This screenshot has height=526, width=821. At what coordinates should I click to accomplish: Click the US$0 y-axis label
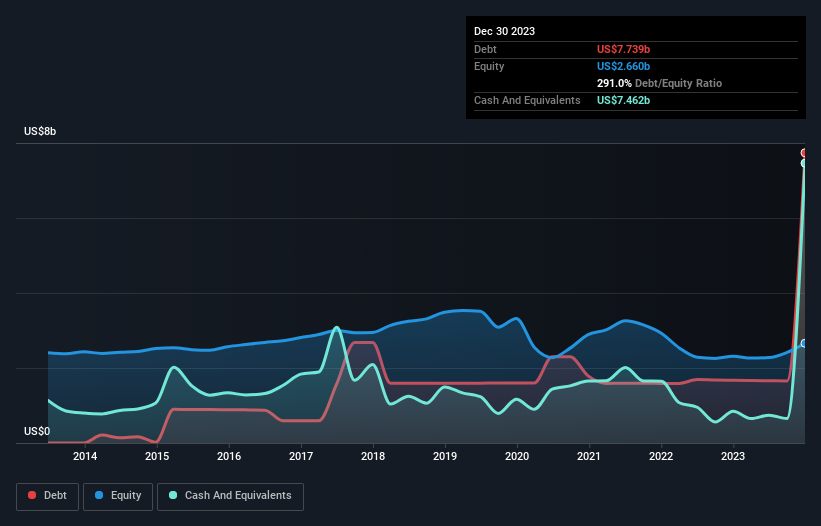pos(37,431)
